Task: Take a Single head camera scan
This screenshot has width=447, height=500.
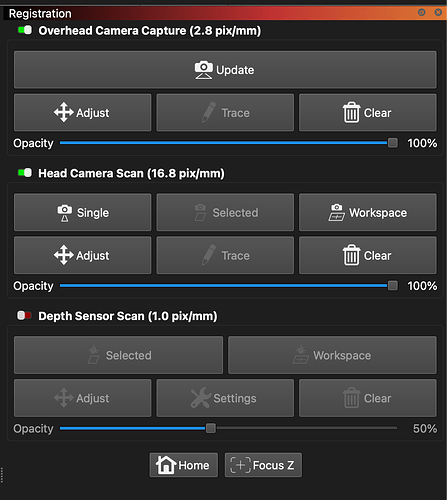Action: pos(82,212)
